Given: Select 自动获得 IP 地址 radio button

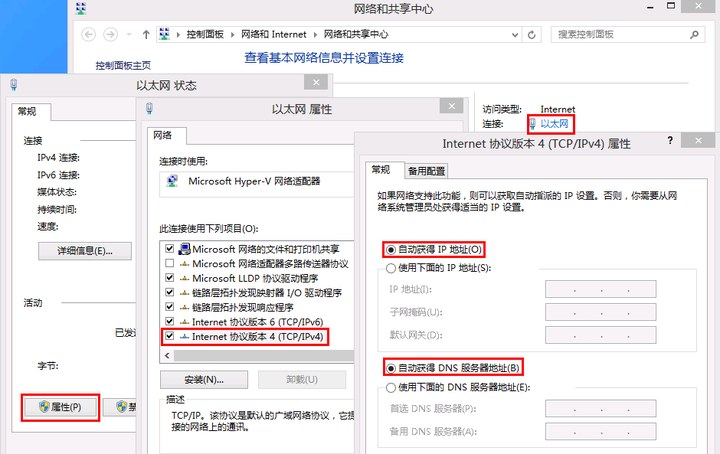Looking at the screenshot, I should click(x=391, y=250).
